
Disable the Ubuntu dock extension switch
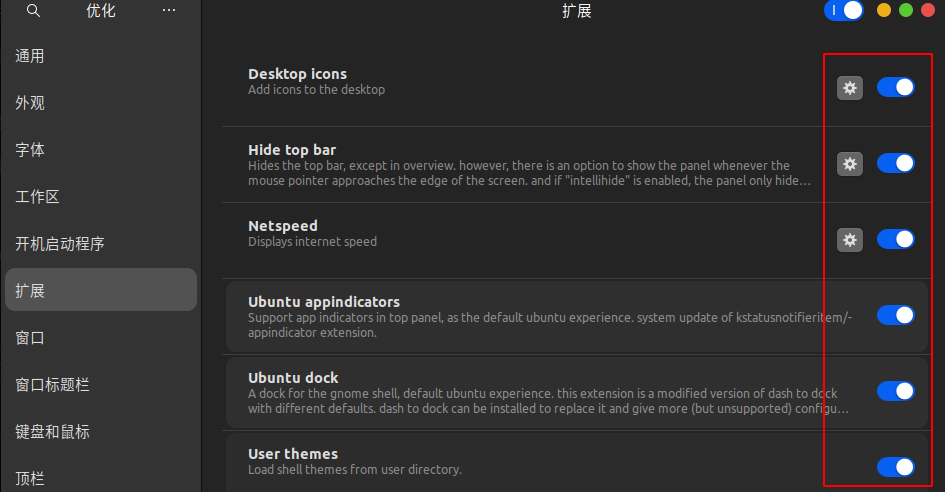click(x=896, y=391)
